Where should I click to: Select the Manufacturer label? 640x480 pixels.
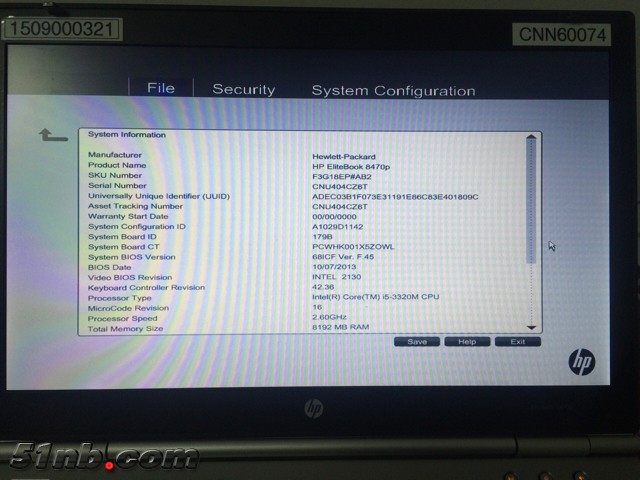[x=115, y=155]
